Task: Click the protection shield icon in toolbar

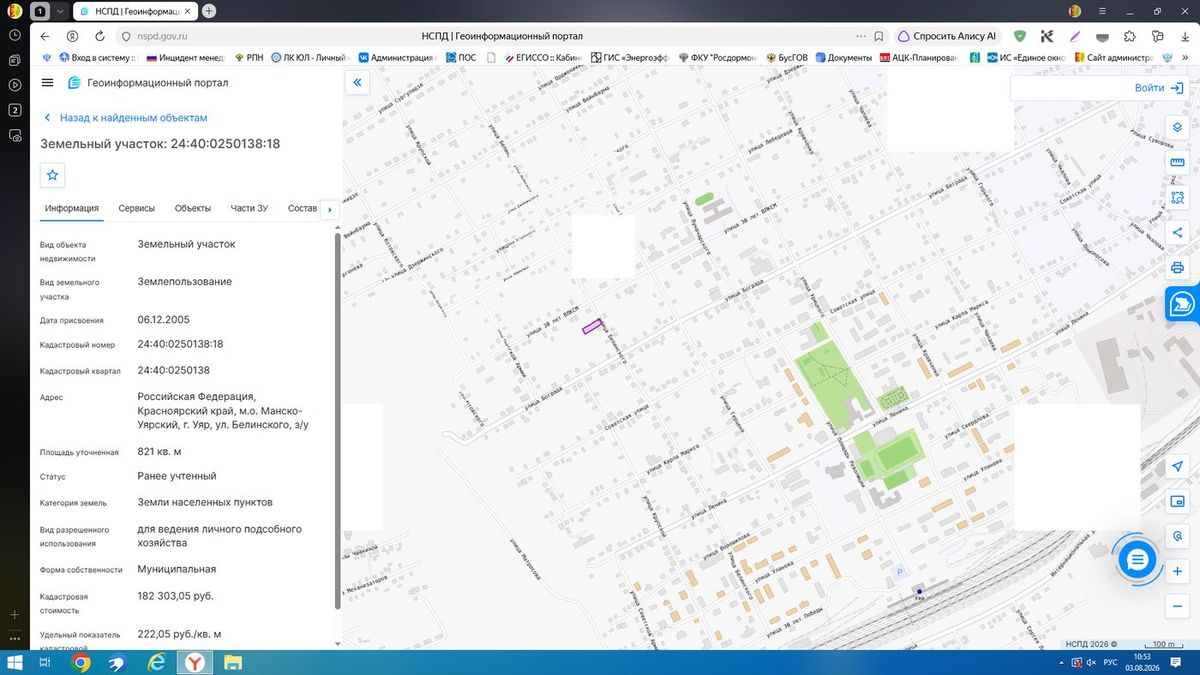Action: pos(1020,36)
